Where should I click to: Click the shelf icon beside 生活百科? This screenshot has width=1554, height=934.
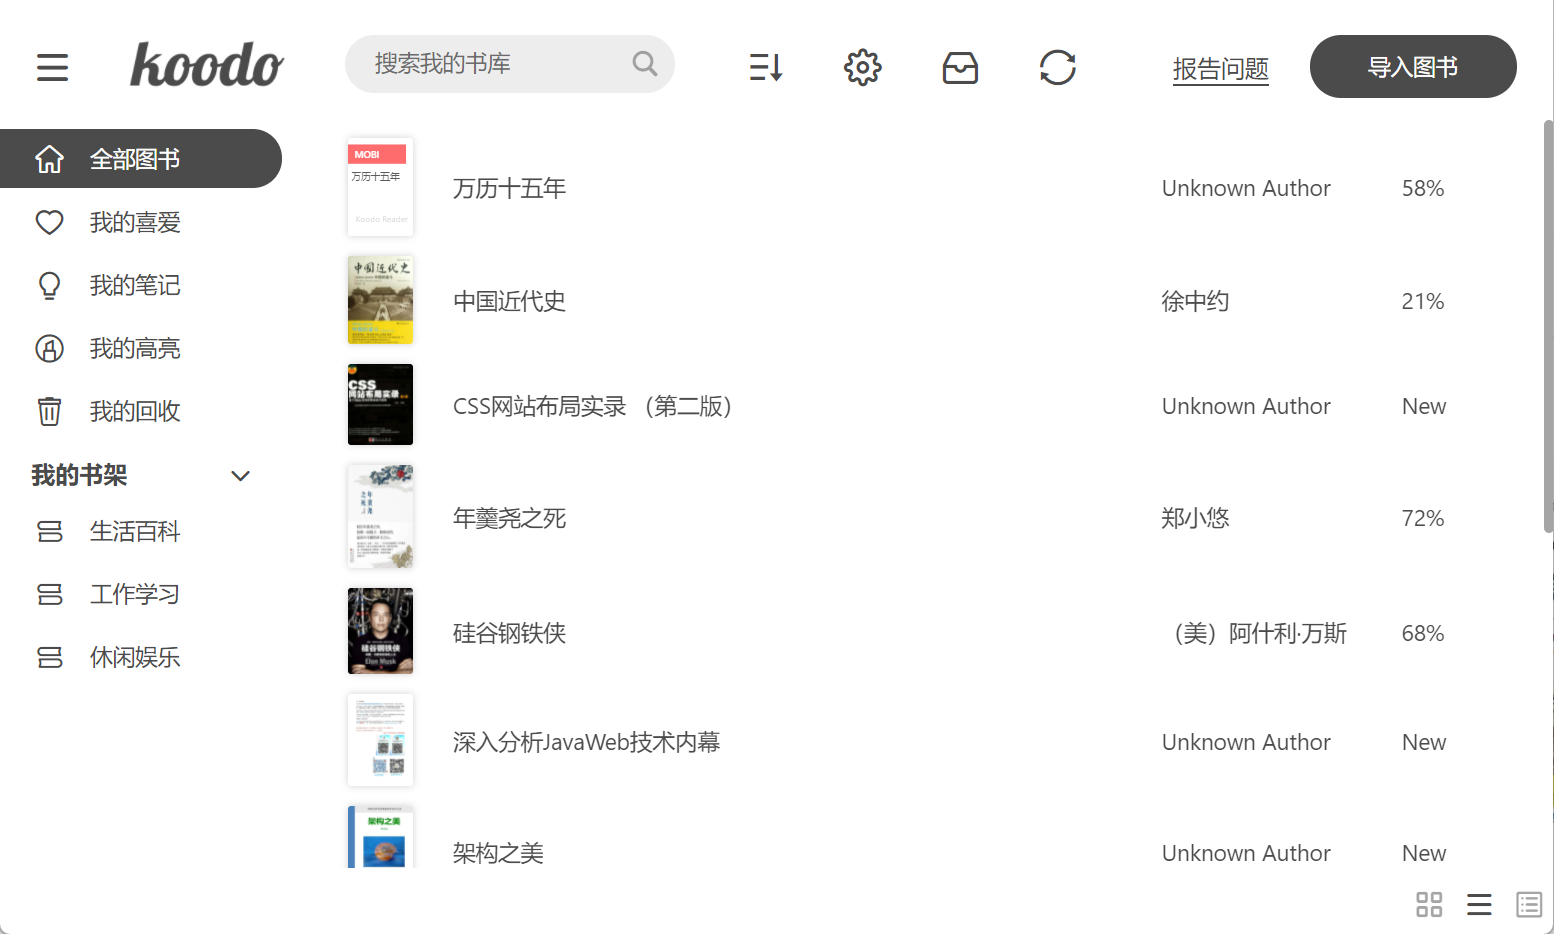tap(50, 531)
